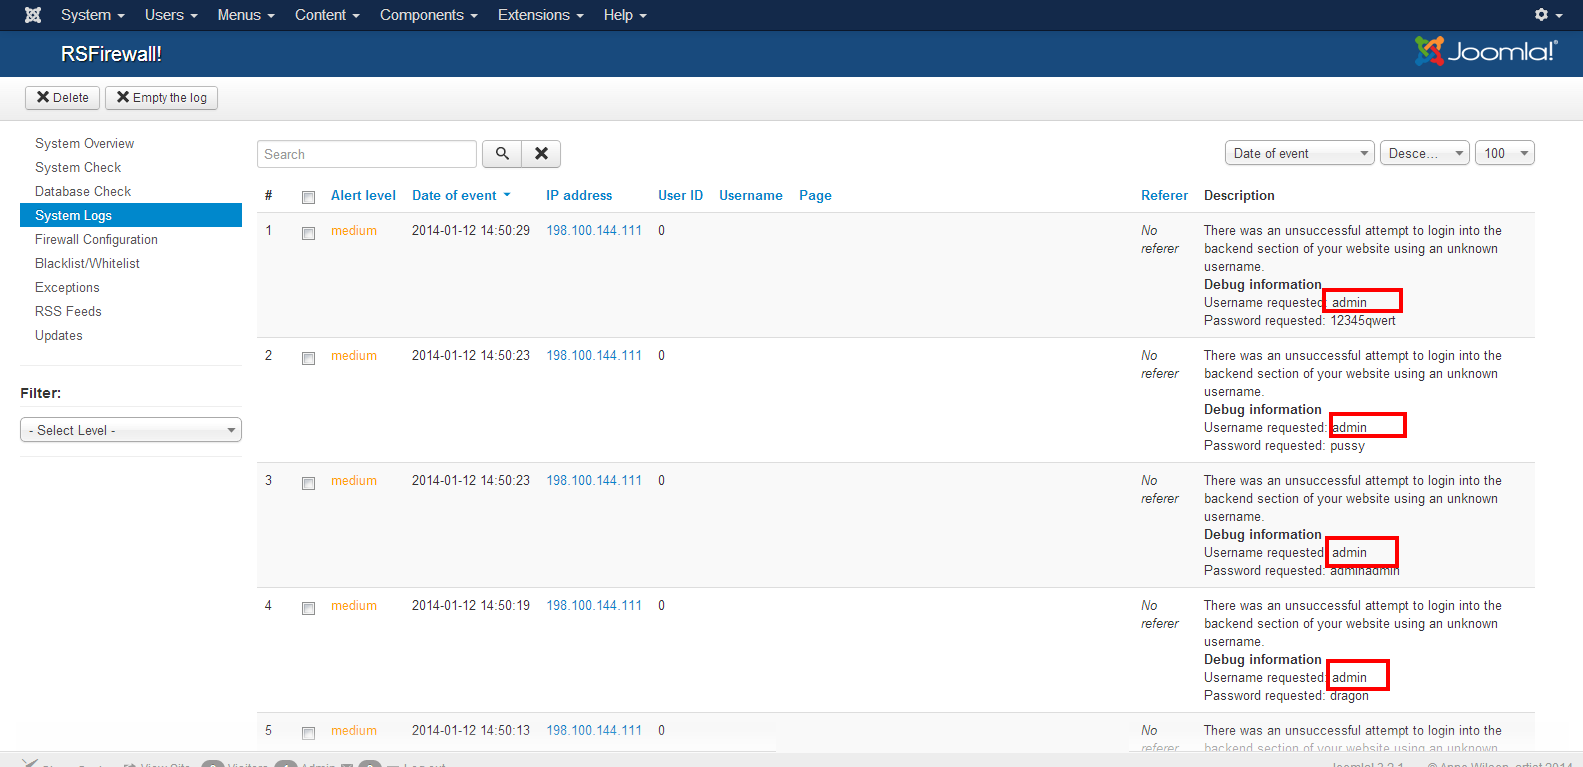Click Empty the log button
The width and height of the screenshot is (1583, 767).
pyautogui.click(x=161, y=98)
